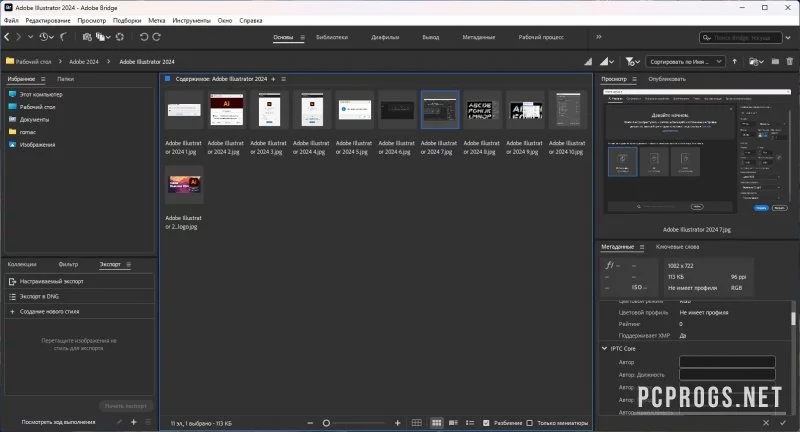
Task: Open the recent files clock dropdown
Action: click(45, 37)
